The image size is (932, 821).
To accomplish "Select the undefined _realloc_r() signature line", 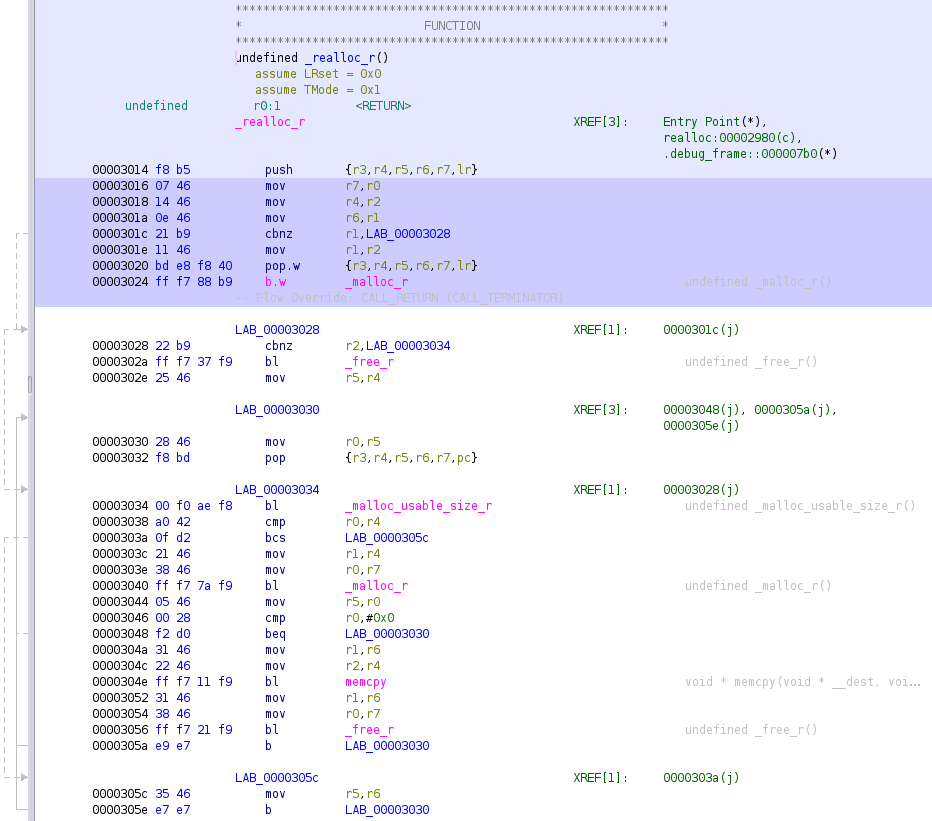I will pyautogui.click(x=312, y=58).
